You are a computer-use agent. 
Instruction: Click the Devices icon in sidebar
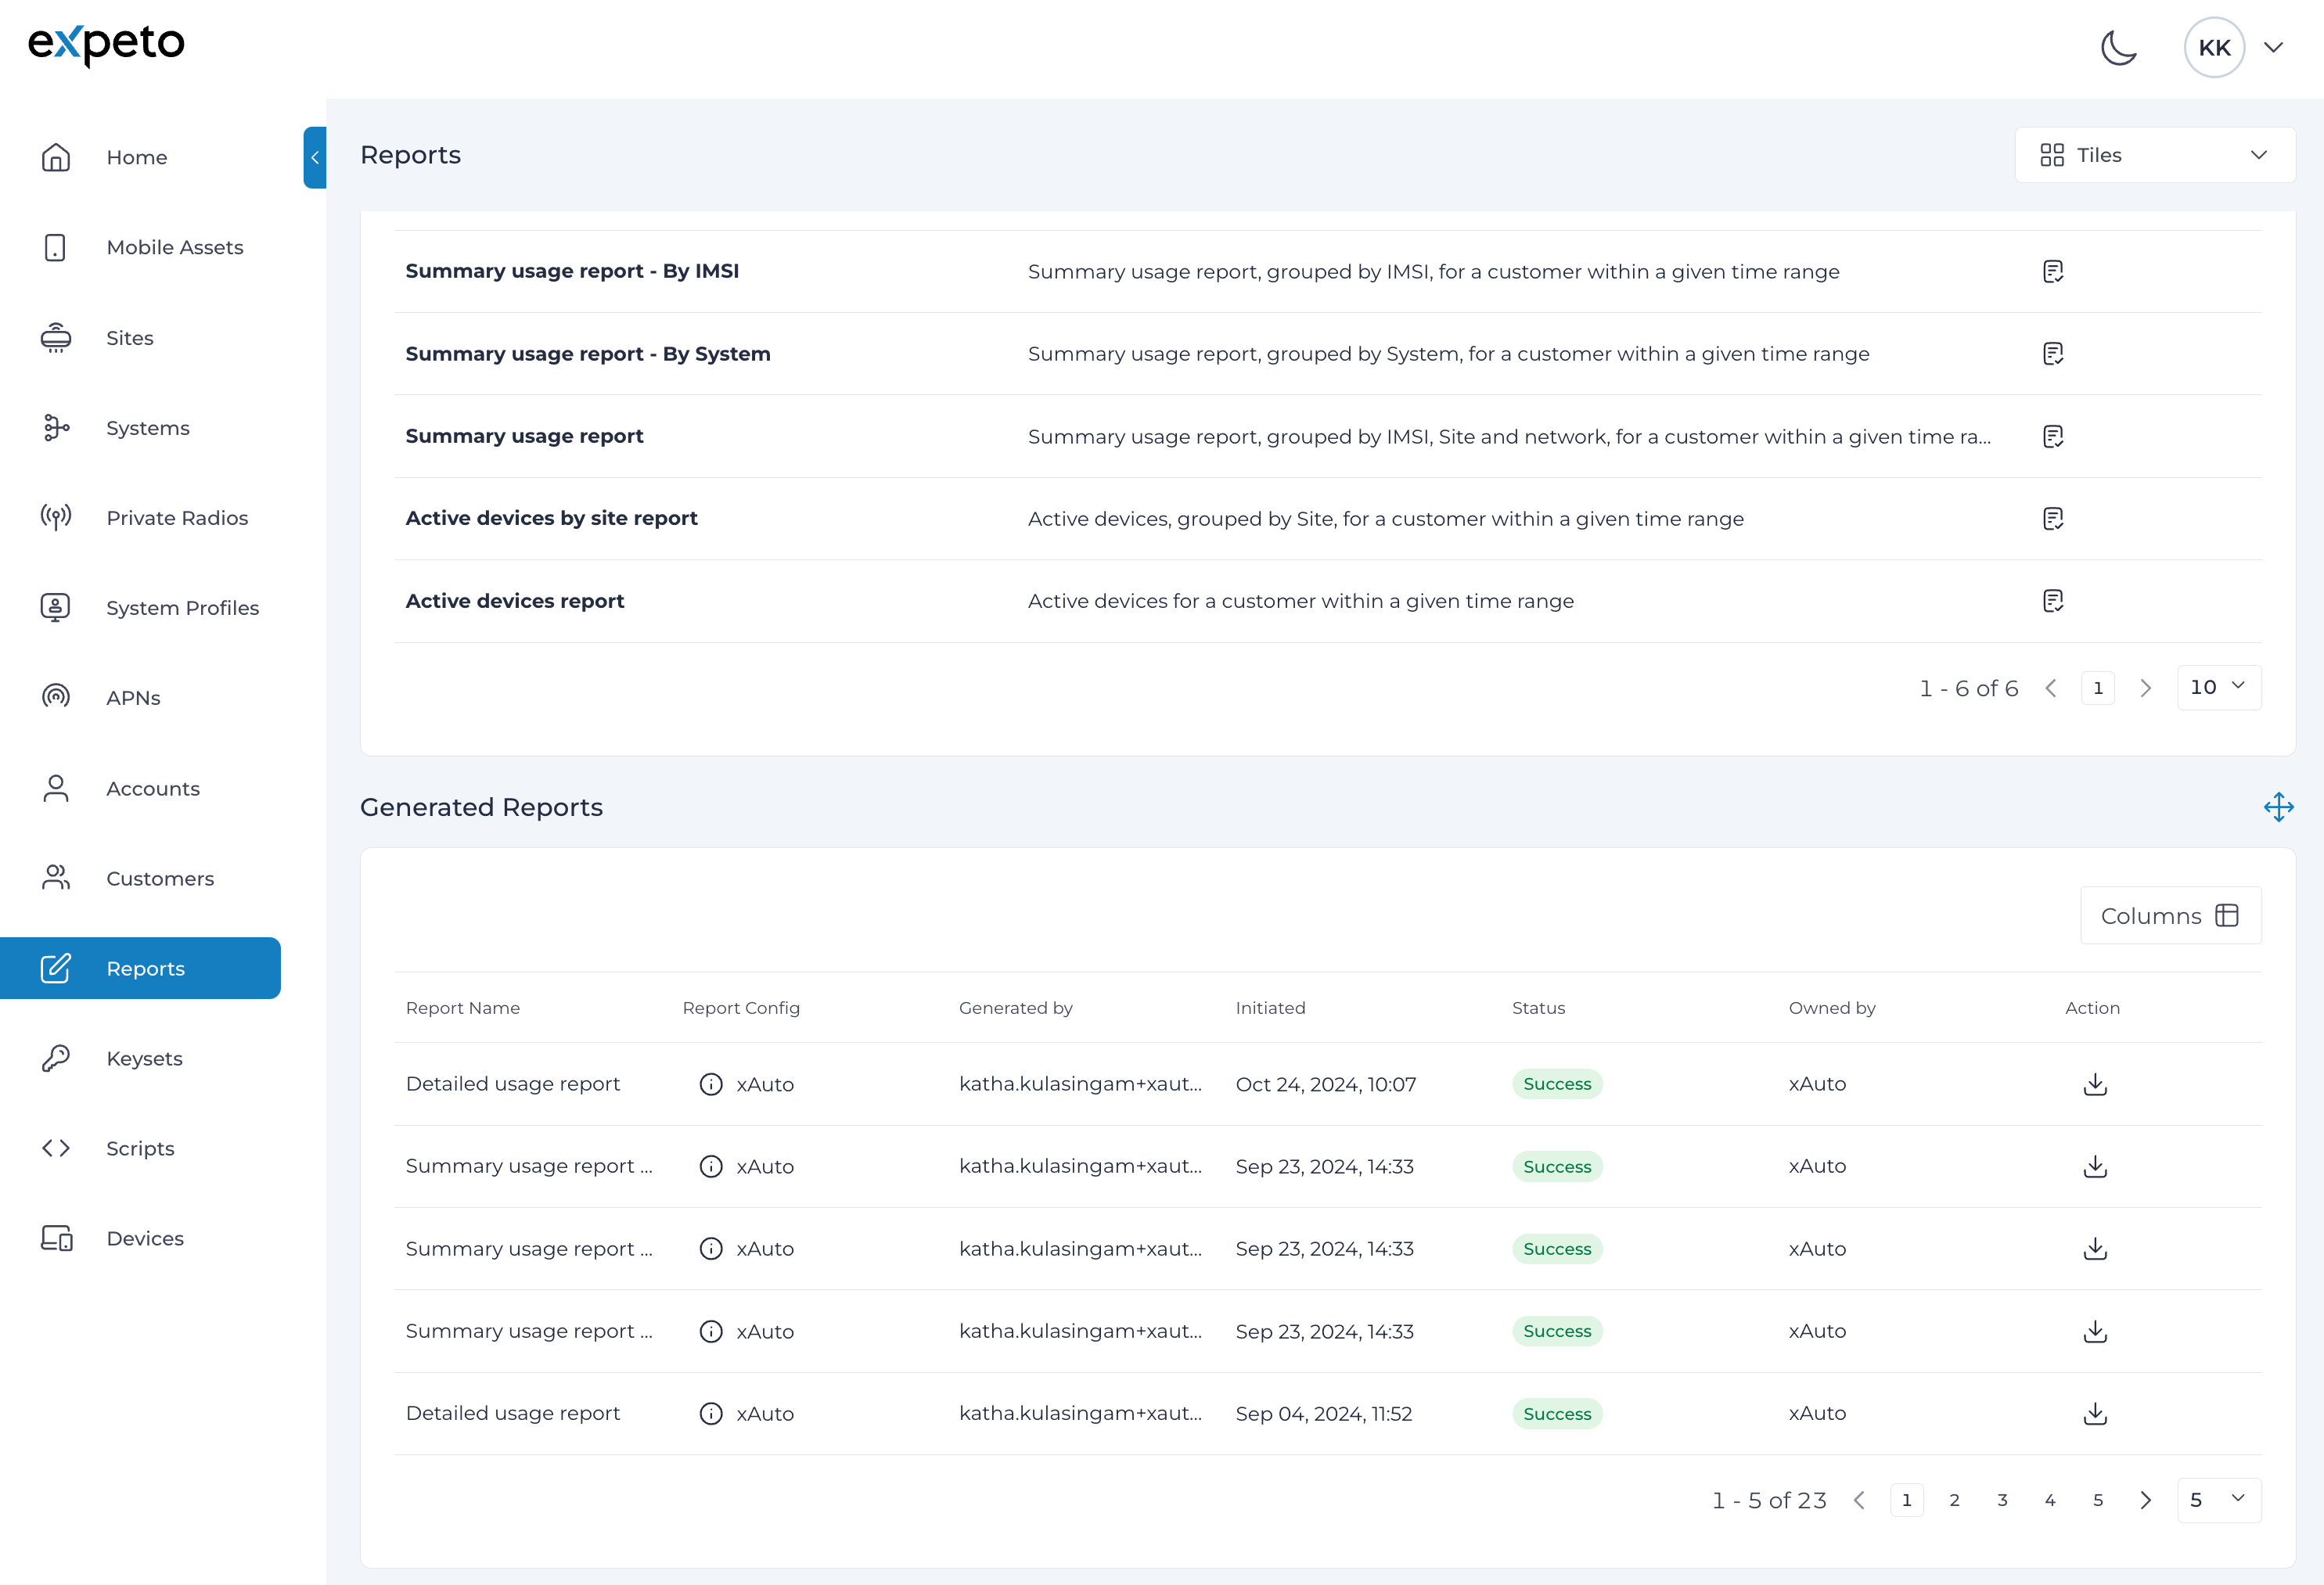[x=56, y=1238]
